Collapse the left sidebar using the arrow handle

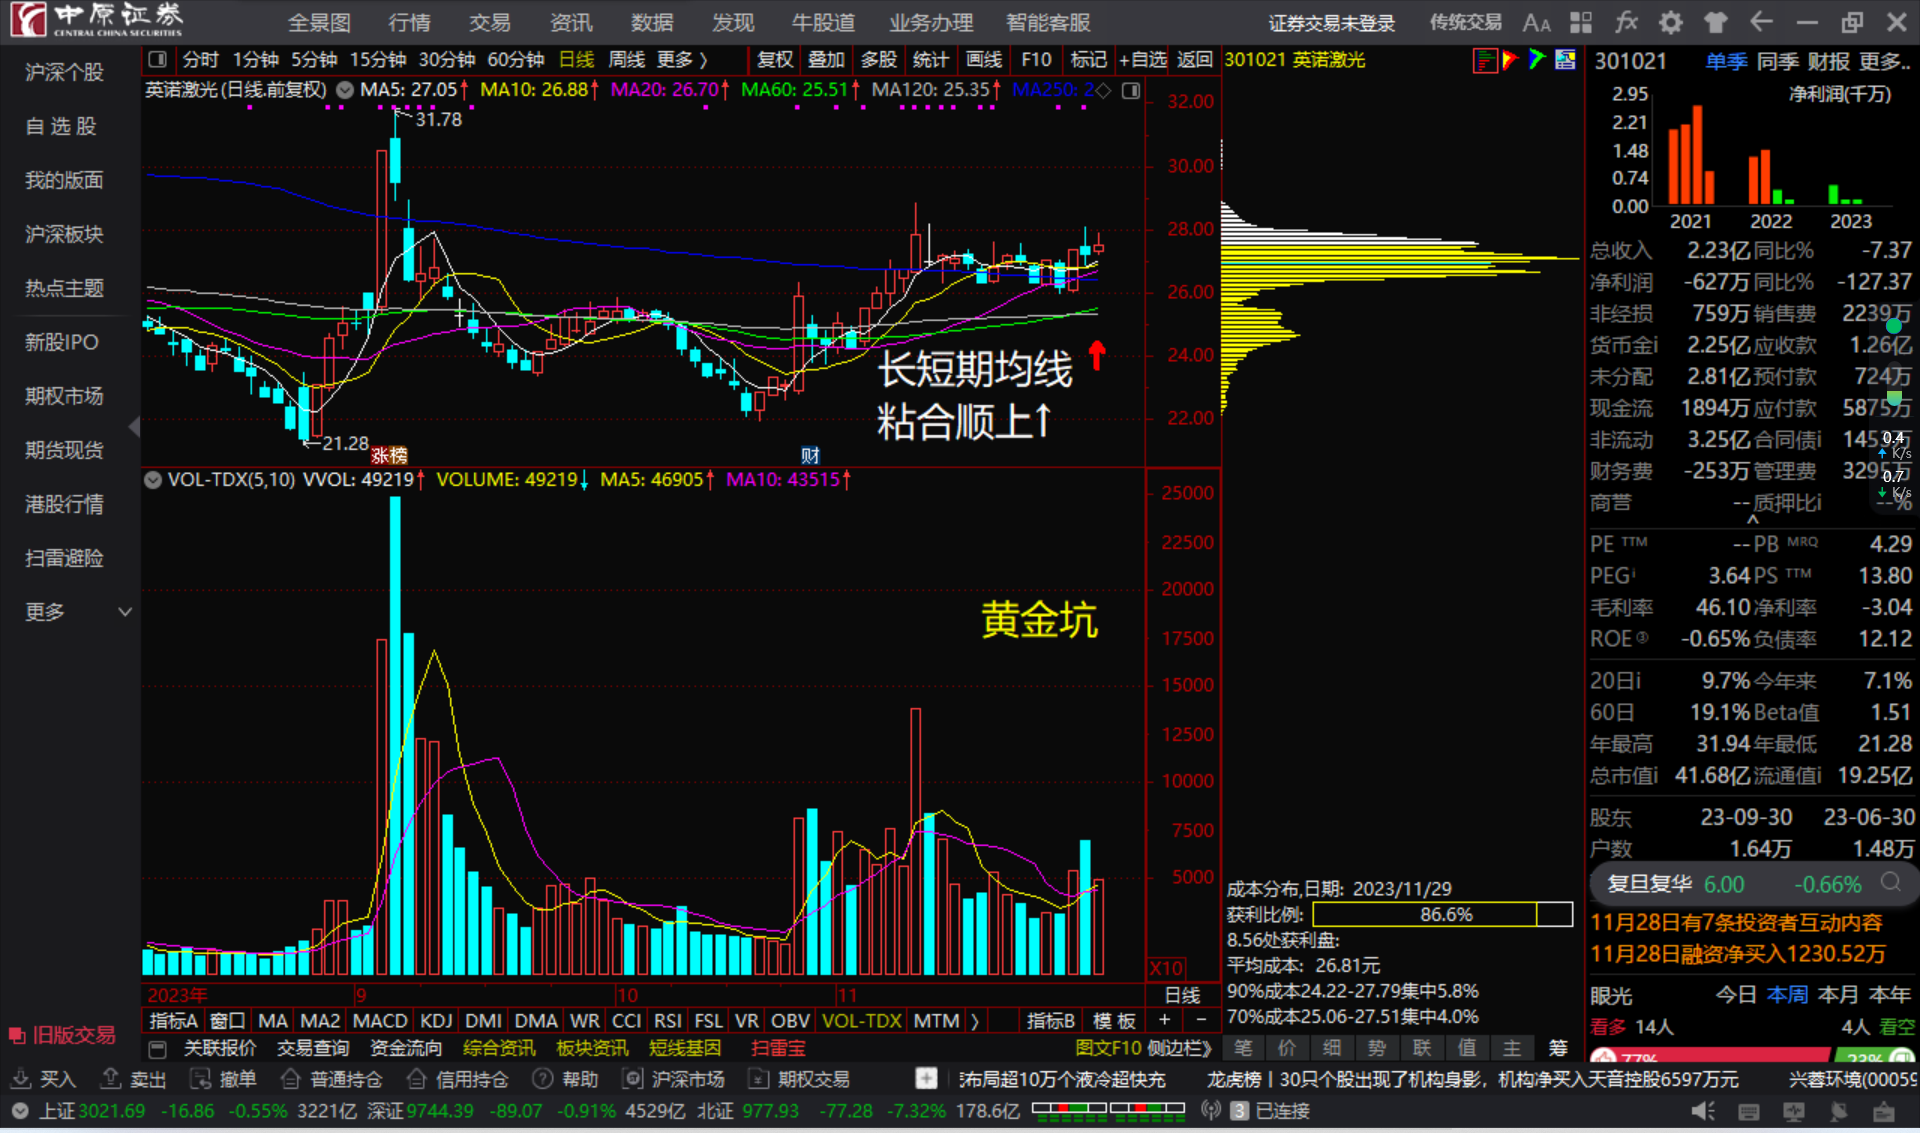pos(134,427)
